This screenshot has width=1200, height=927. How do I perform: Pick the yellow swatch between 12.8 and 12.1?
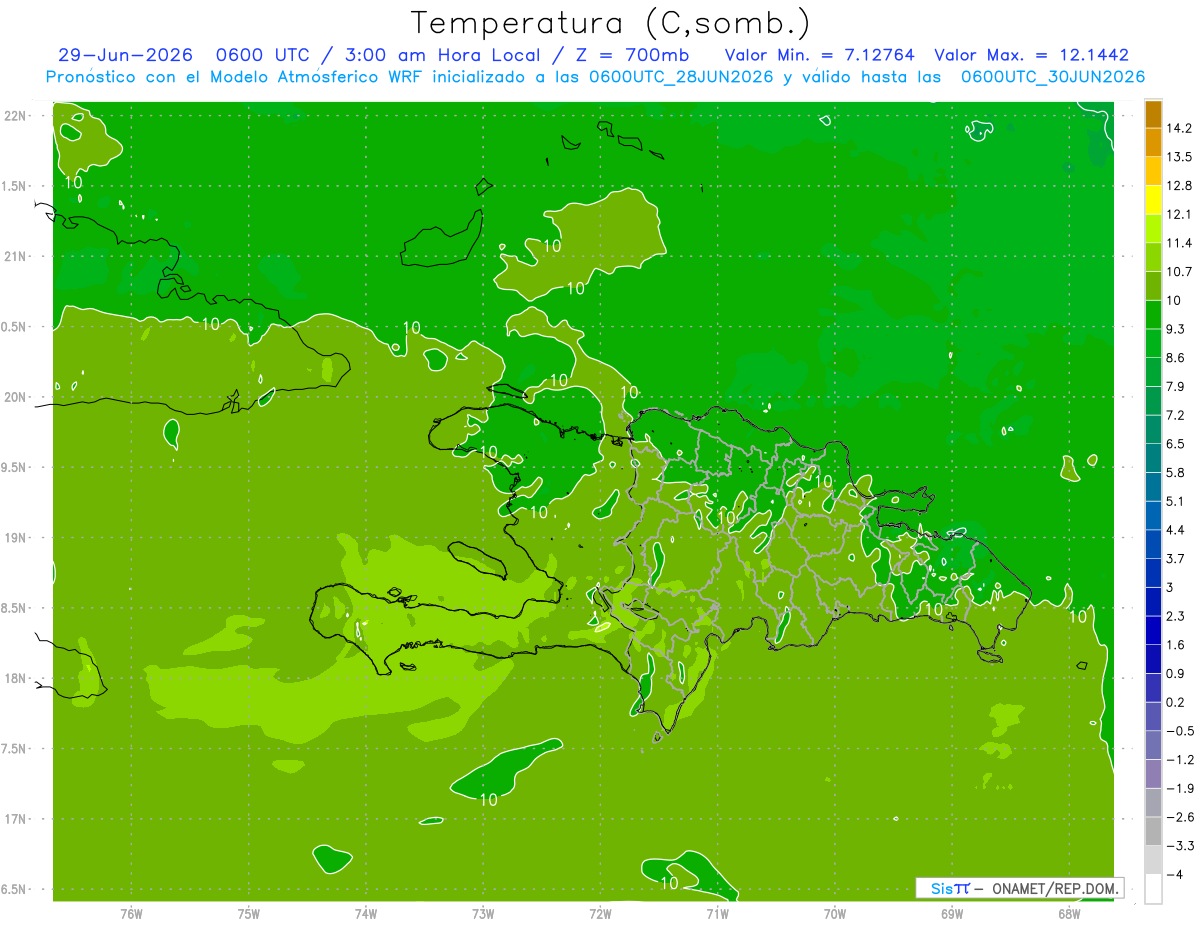(x=1153, y=200)
